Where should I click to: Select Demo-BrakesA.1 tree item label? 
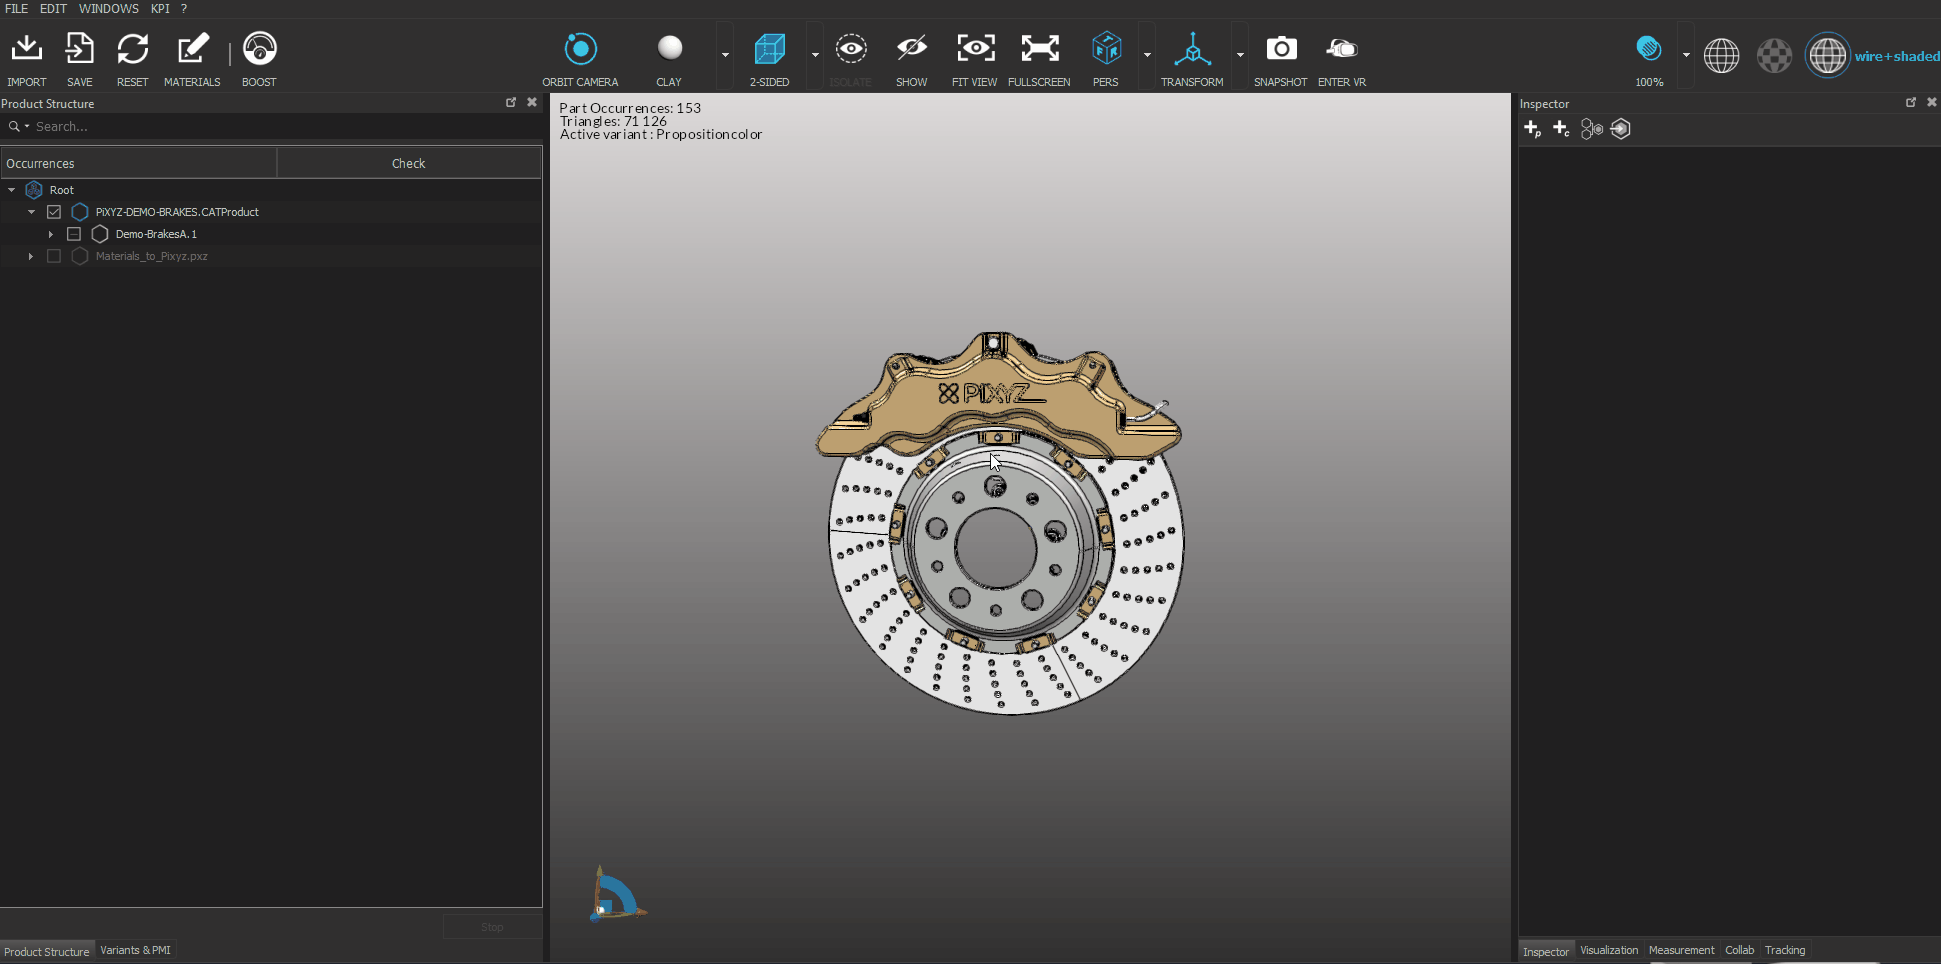(156, 234)
